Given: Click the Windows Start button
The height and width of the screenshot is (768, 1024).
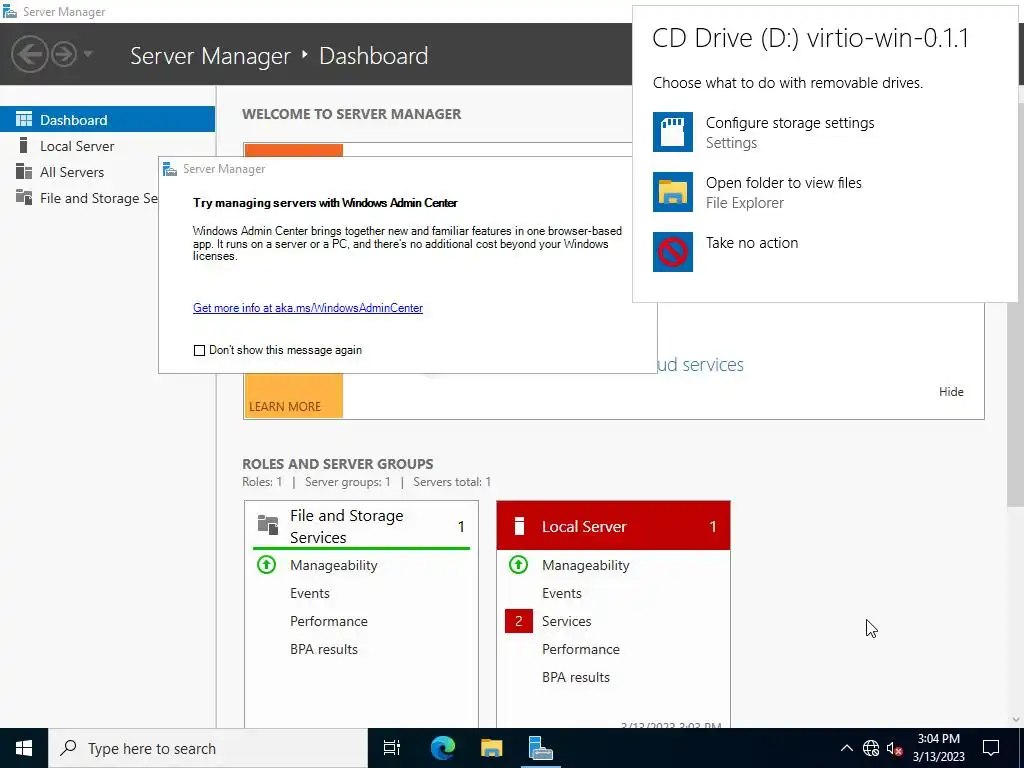Looking at the screenshot, I should tap(24, 748).
